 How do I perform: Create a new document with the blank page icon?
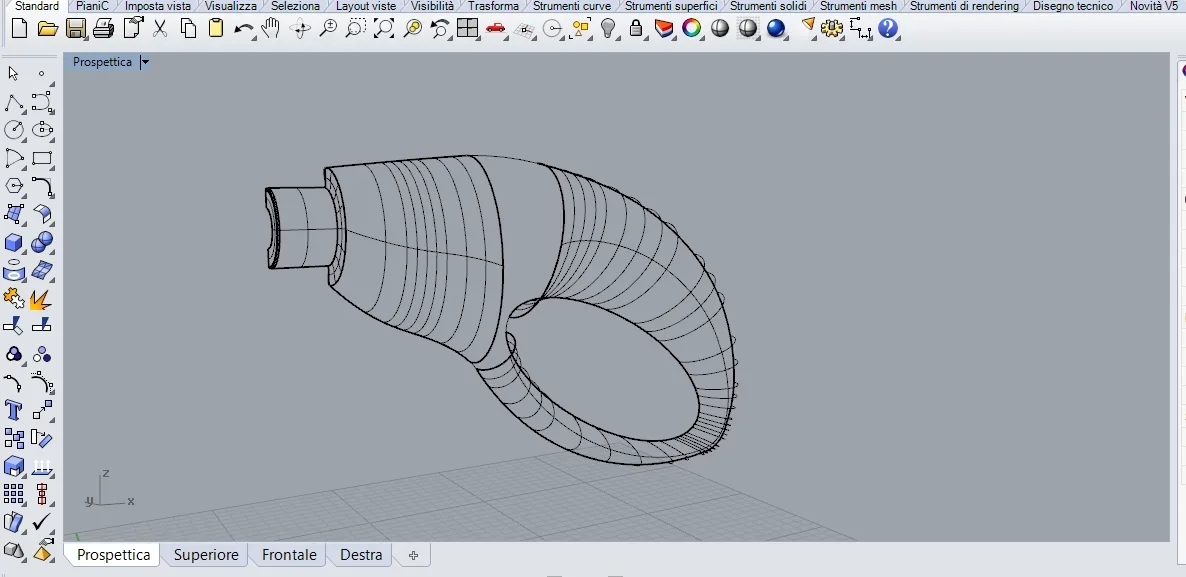tap(20, 29)
